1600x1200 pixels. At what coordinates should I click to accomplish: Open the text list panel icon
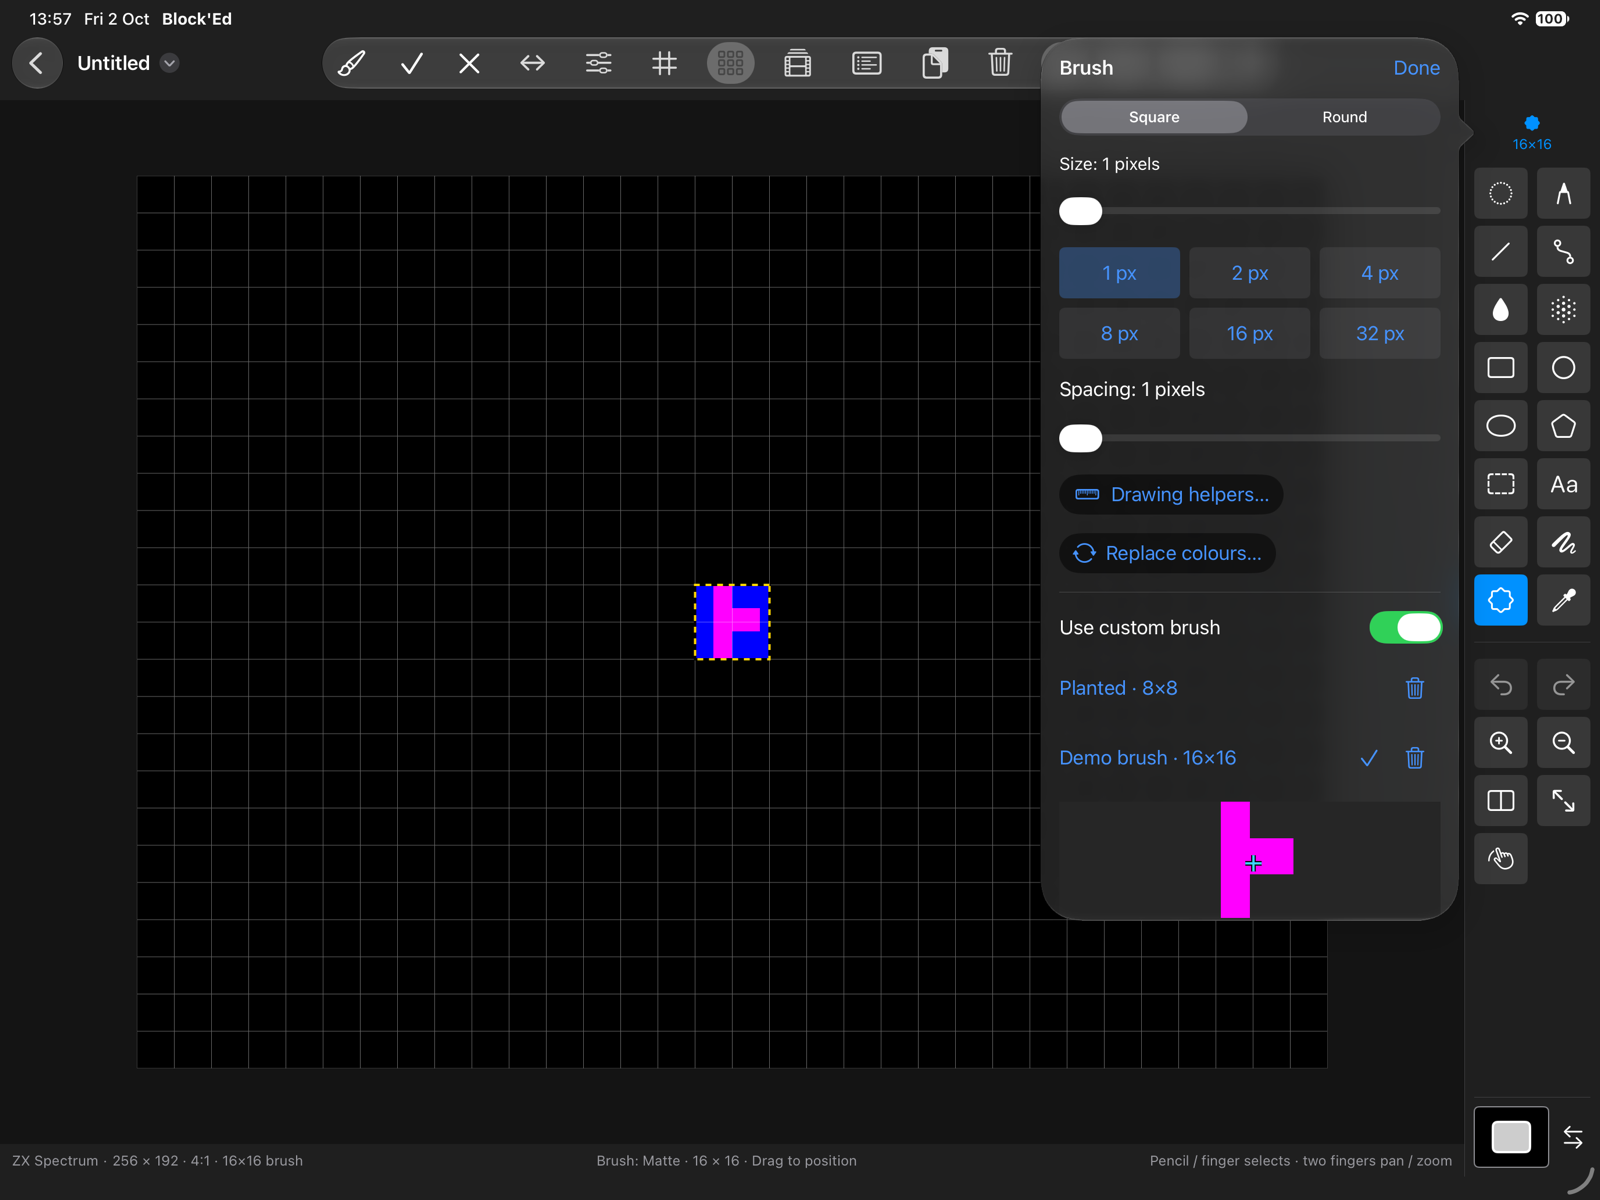pyautogui.click(x=867, y=63)
